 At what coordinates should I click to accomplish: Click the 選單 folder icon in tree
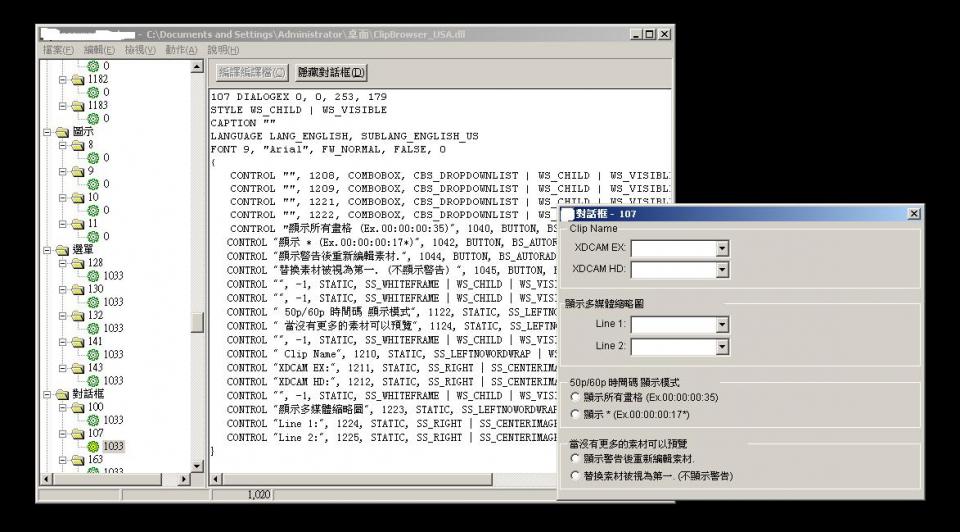point(62,250)
